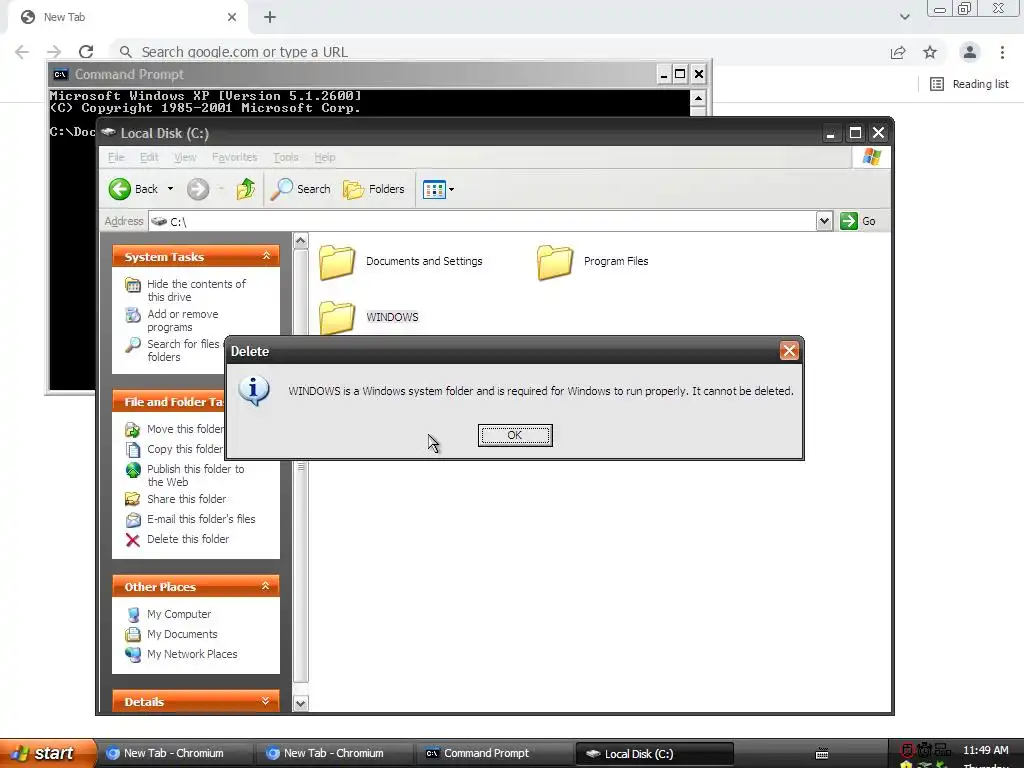Screen dimensions: 1024x768
Task: Click Chrome's back arrow
Action: (22, 52)
